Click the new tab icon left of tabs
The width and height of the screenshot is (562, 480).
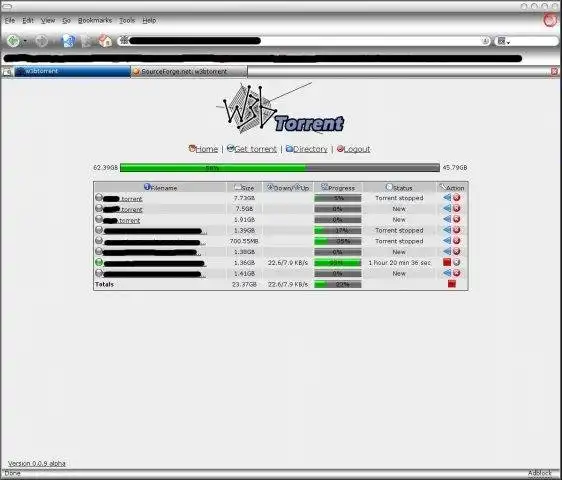pyautogui.click(x=7, y=72)
